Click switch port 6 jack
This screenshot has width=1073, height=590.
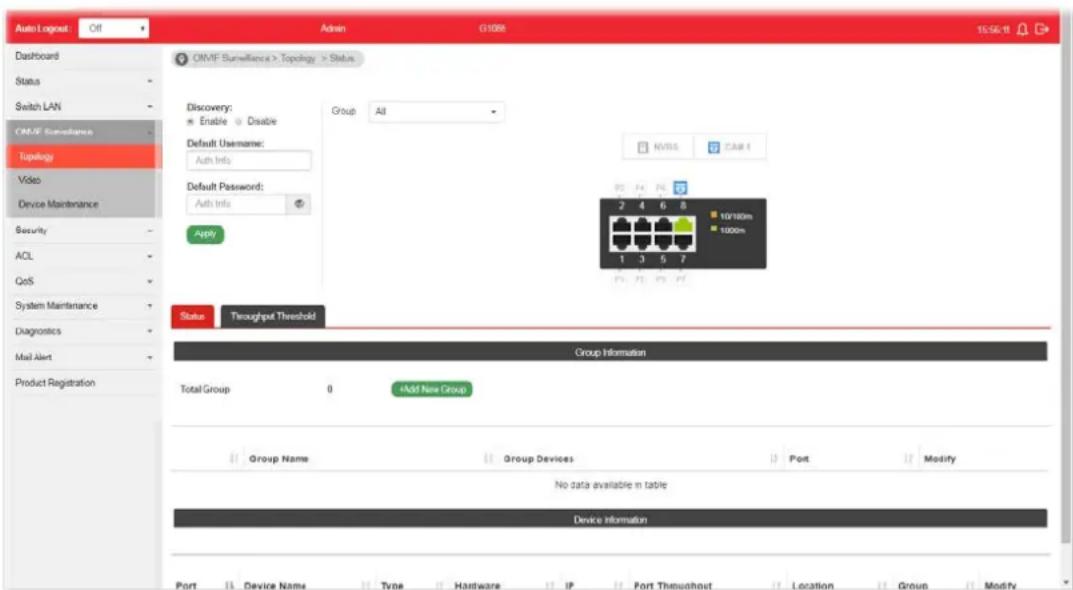[662, 226]
